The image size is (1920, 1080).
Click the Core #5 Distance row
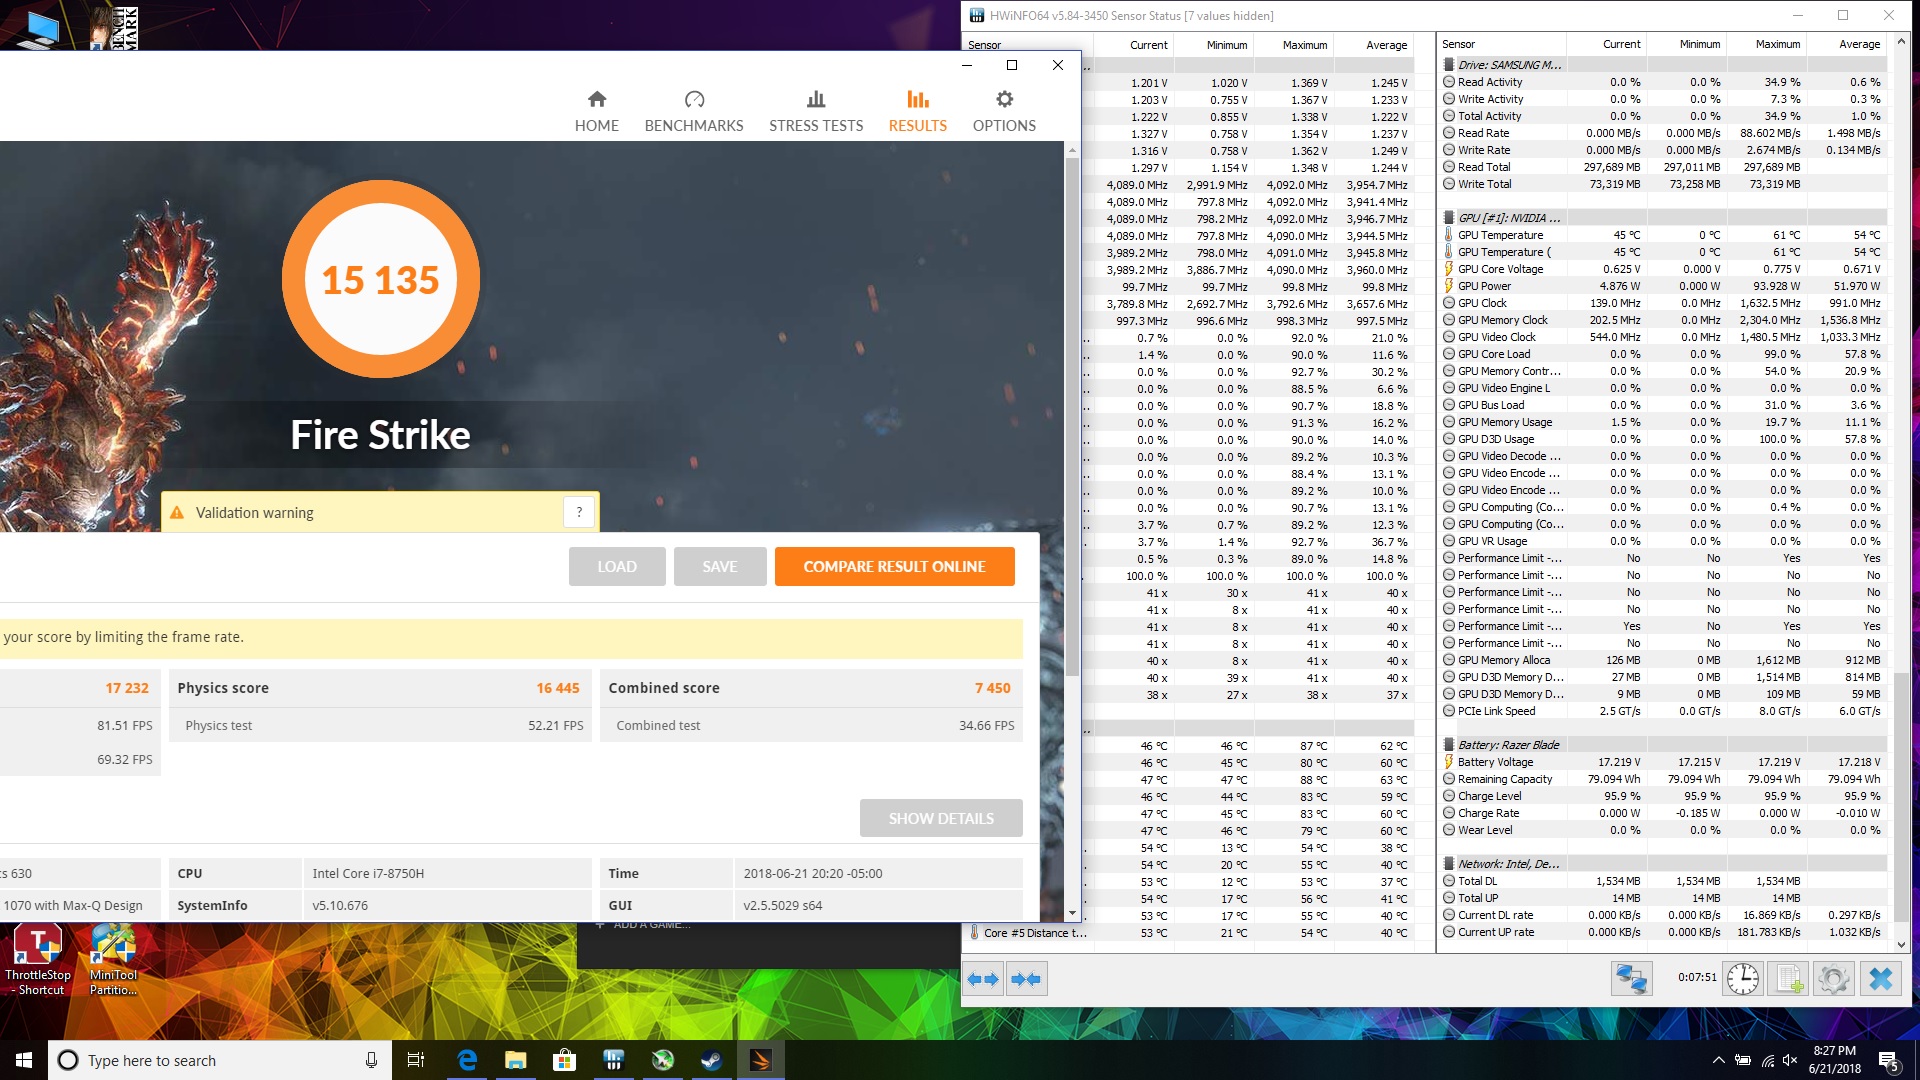click(1190, 933)
